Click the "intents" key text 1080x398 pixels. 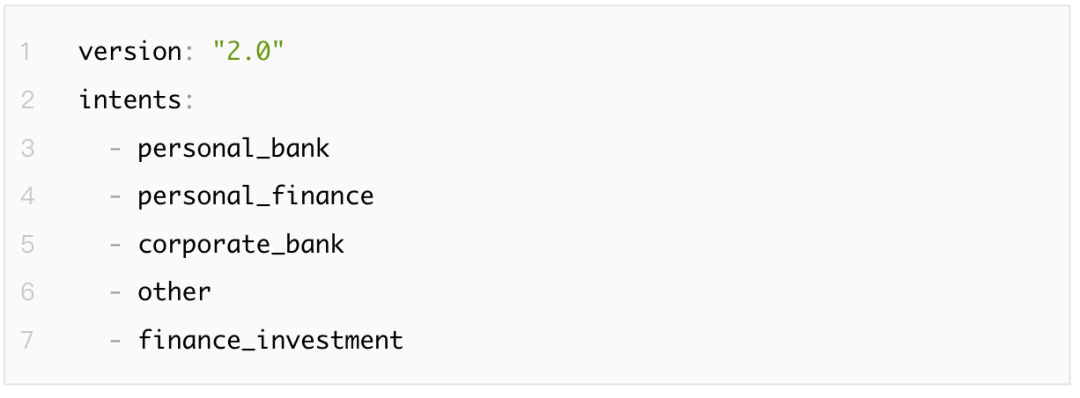pyautogui.click(x=130, y=101)
